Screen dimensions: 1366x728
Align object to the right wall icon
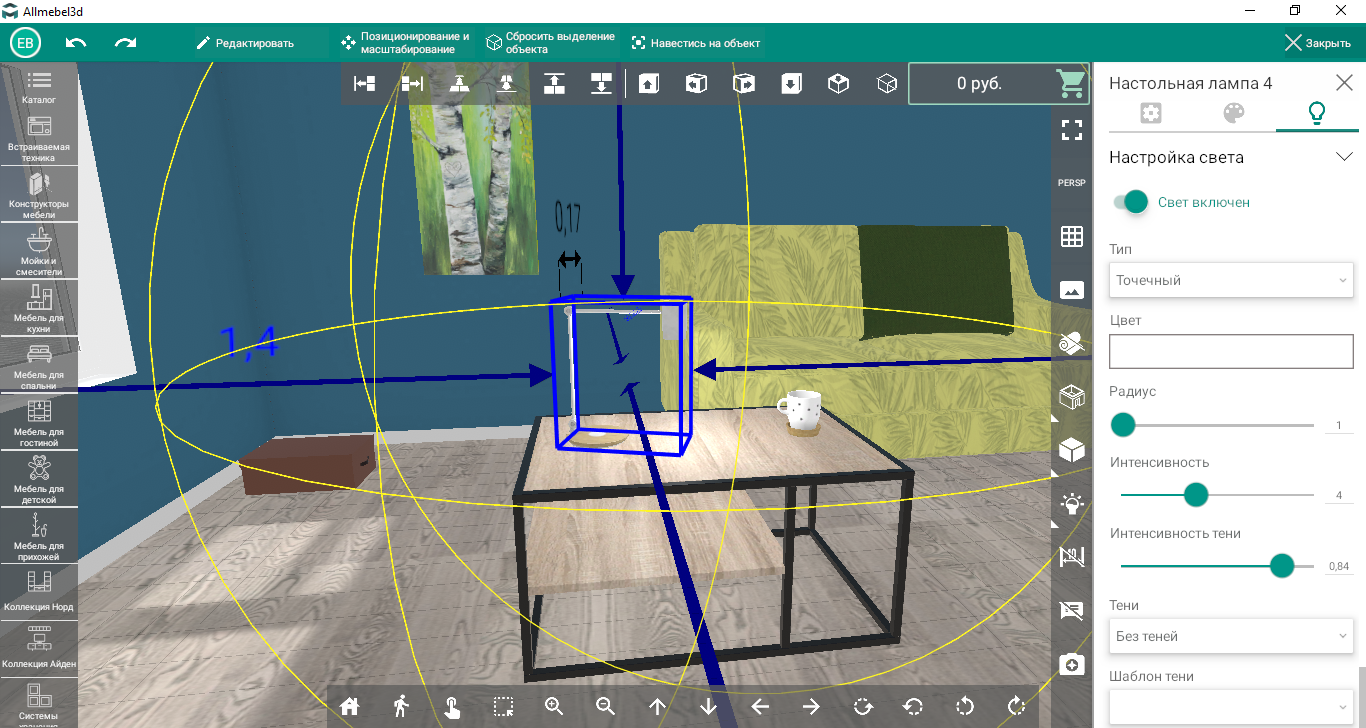[x=412, y=84]
